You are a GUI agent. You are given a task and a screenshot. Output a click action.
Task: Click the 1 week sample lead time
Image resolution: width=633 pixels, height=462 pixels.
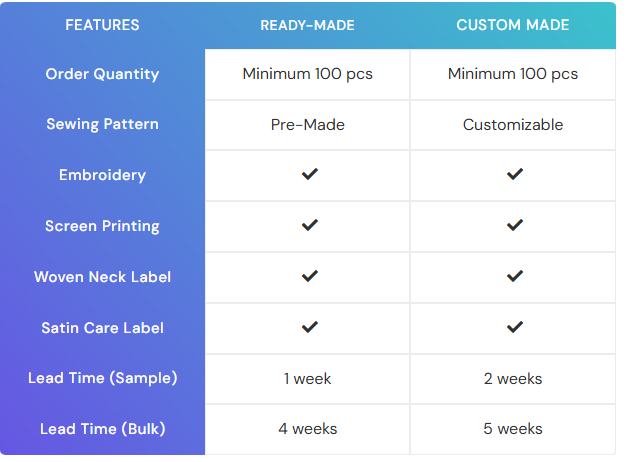tap(308, 378)
